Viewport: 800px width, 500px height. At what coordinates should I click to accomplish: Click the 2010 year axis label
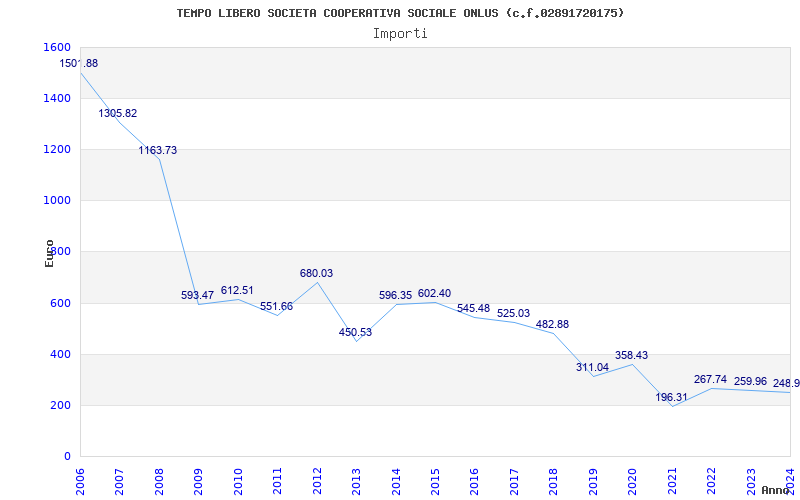(x=238, y=483)
